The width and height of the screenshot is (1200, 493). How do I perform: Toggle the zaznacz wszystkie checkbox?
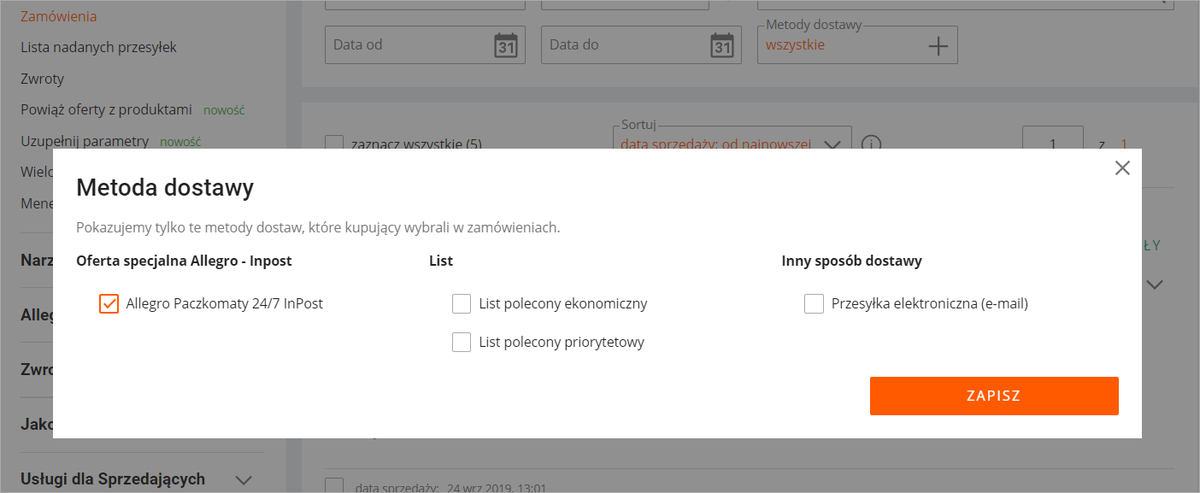pos(335,144)
